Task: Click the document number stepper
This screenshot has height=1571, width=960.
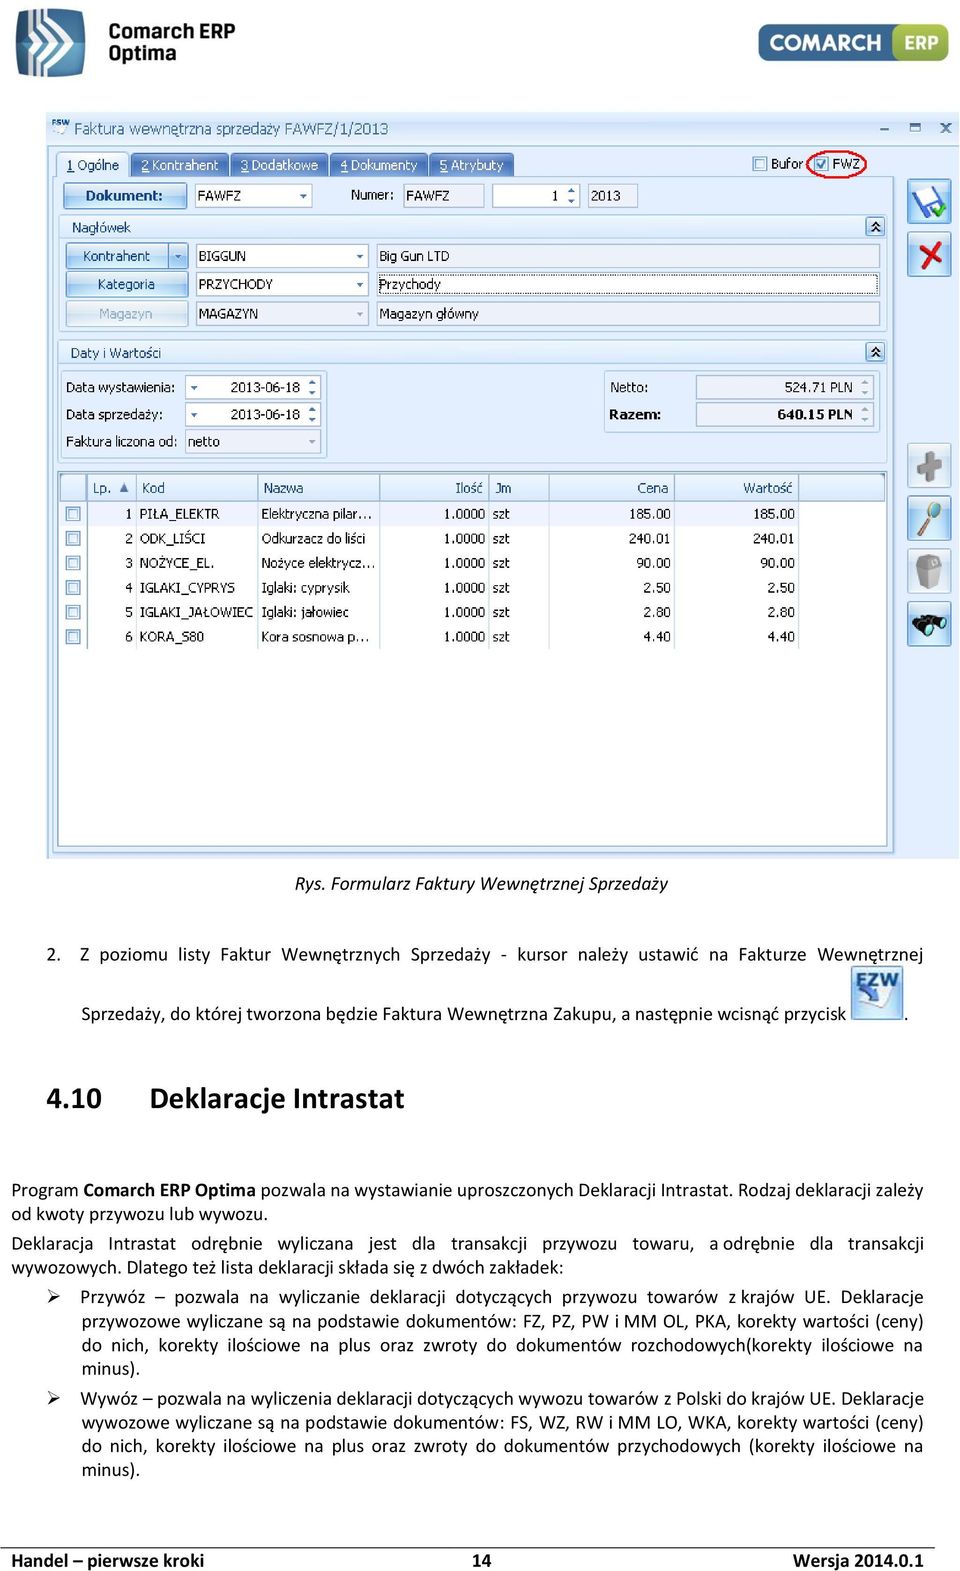Action: click(571, 196)
